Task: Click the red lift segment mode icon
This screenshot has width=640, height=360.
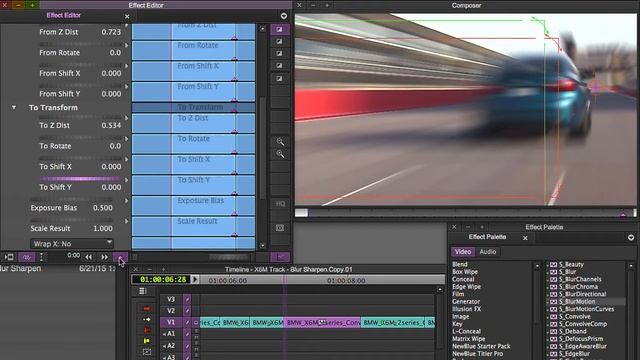Action: pos(147,309)
